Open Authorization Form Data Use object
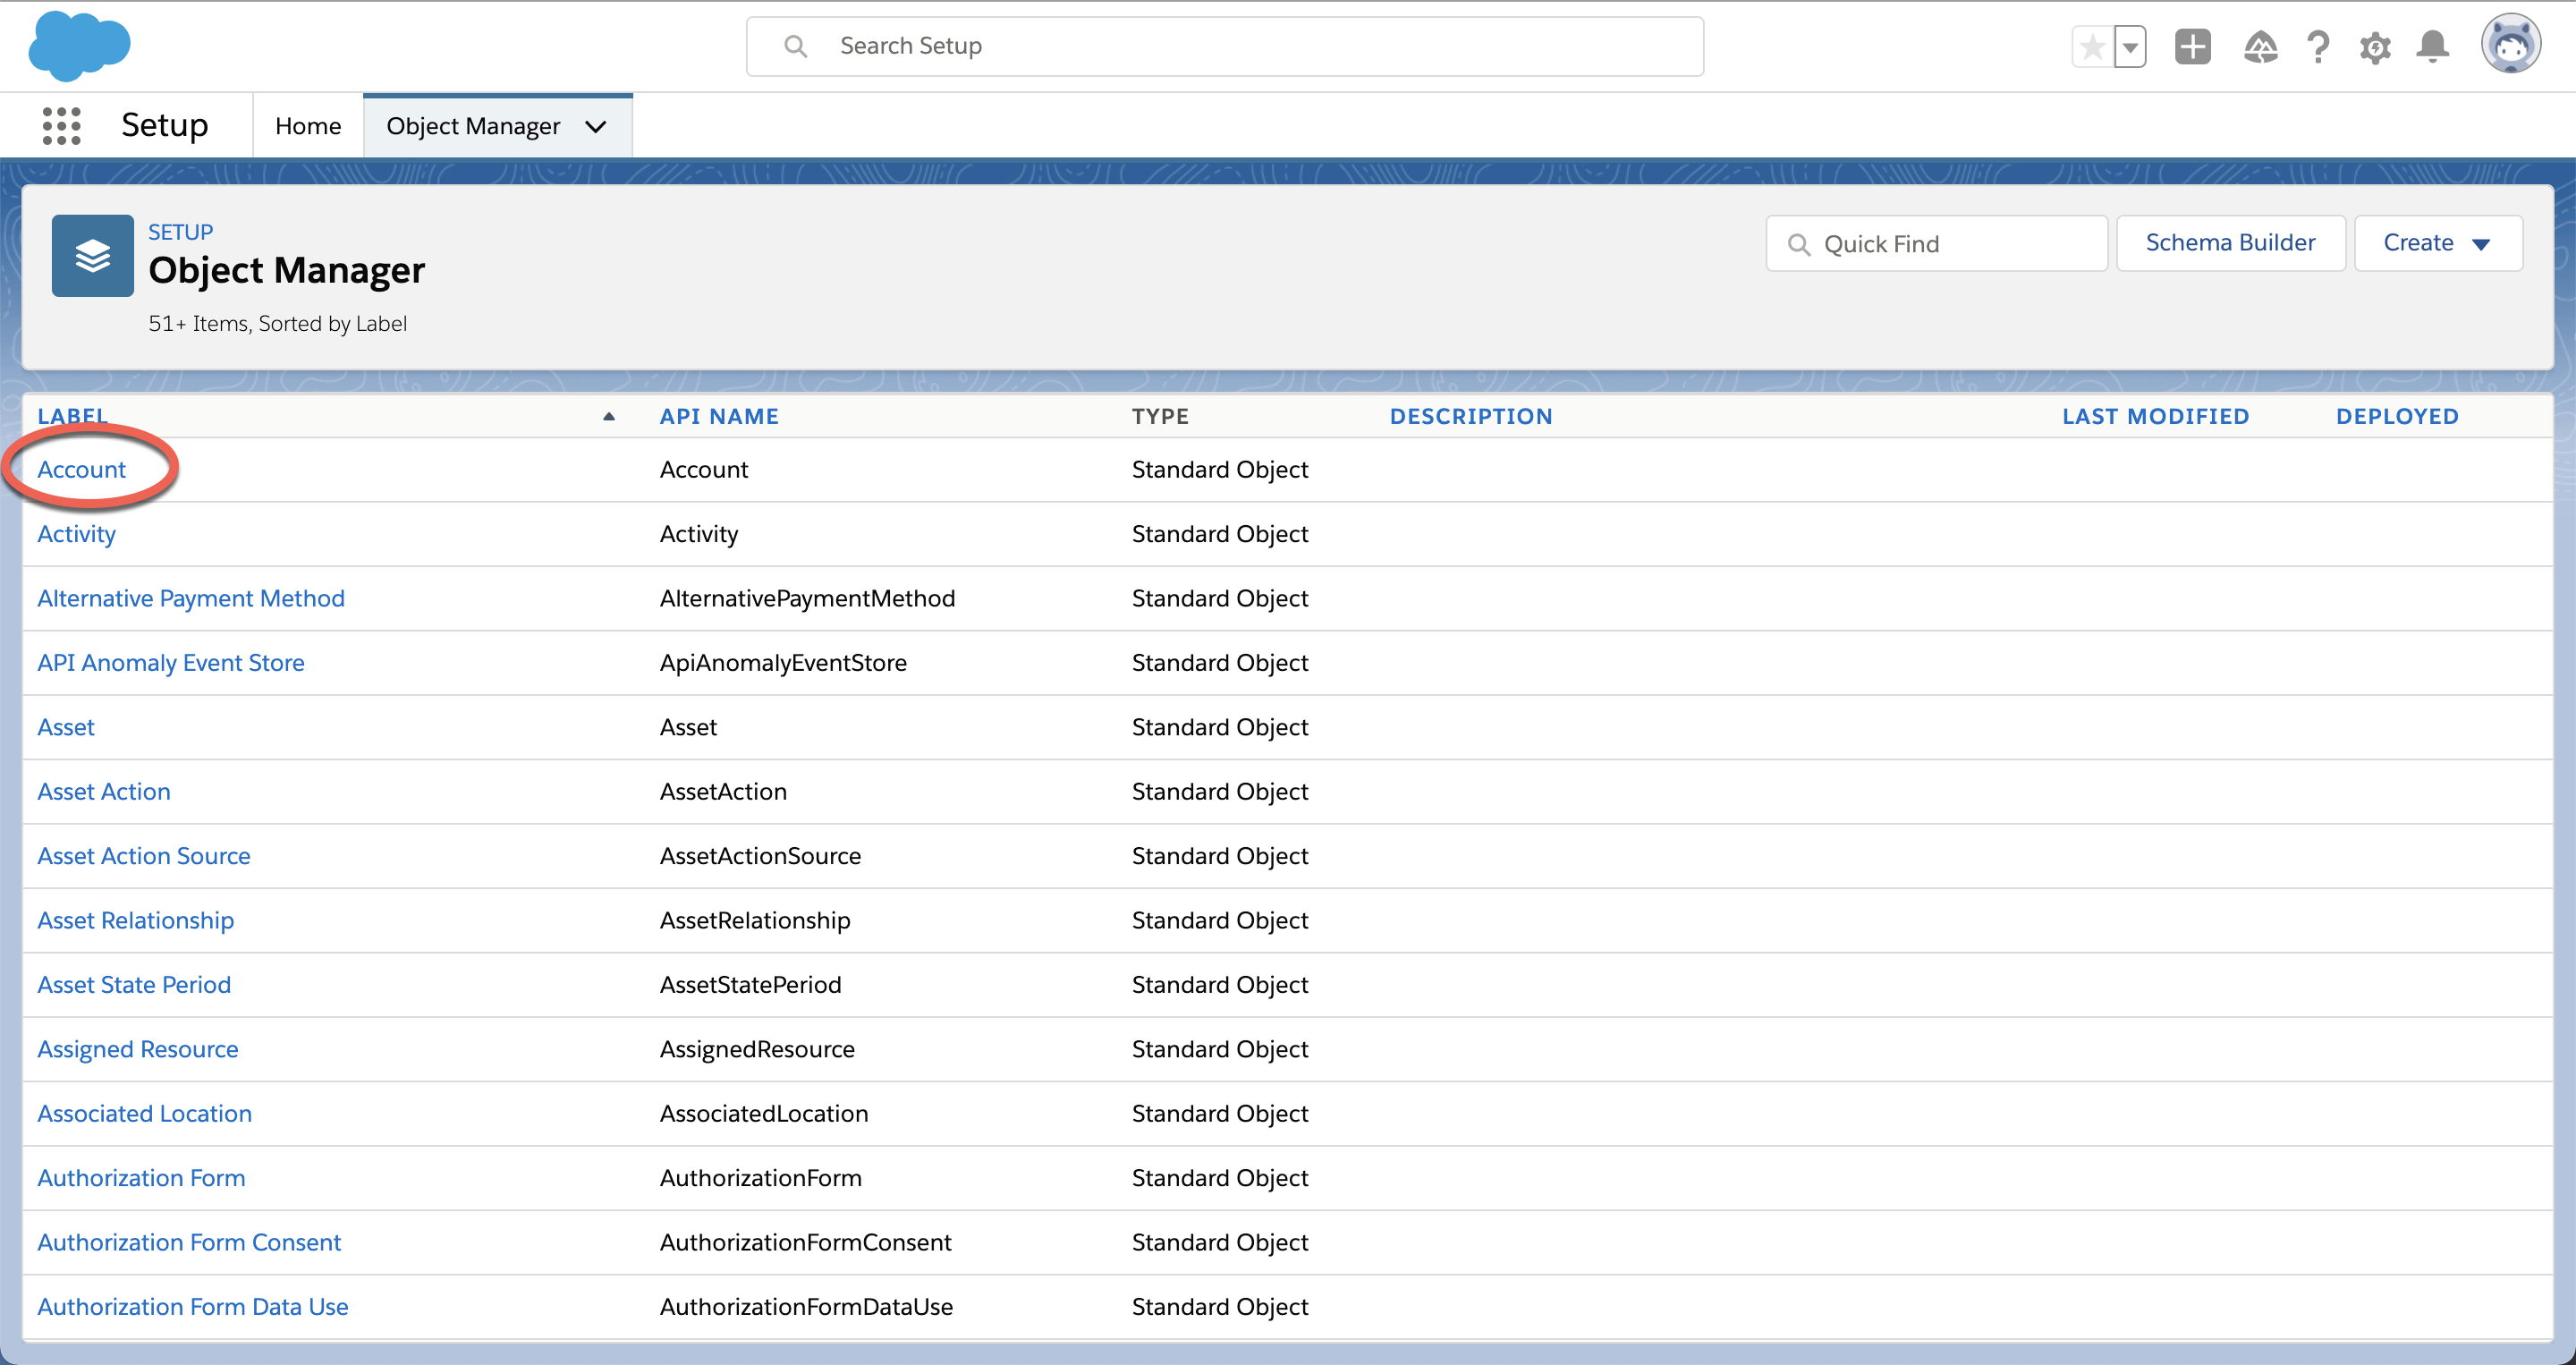Image resolution: width=2576 pixels, height=1365 pixels. click(x=193, y=1306)
